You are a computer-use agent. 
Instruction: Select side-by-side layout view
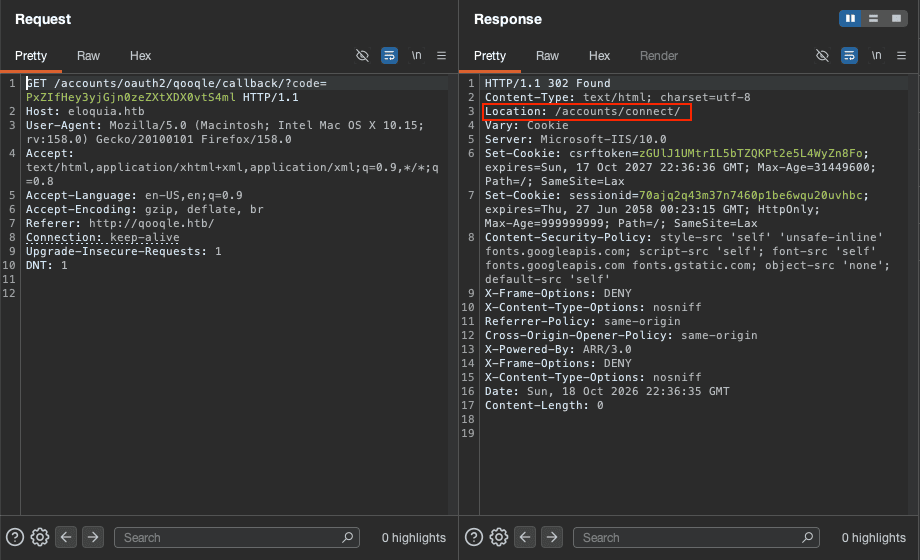[850, 19]
